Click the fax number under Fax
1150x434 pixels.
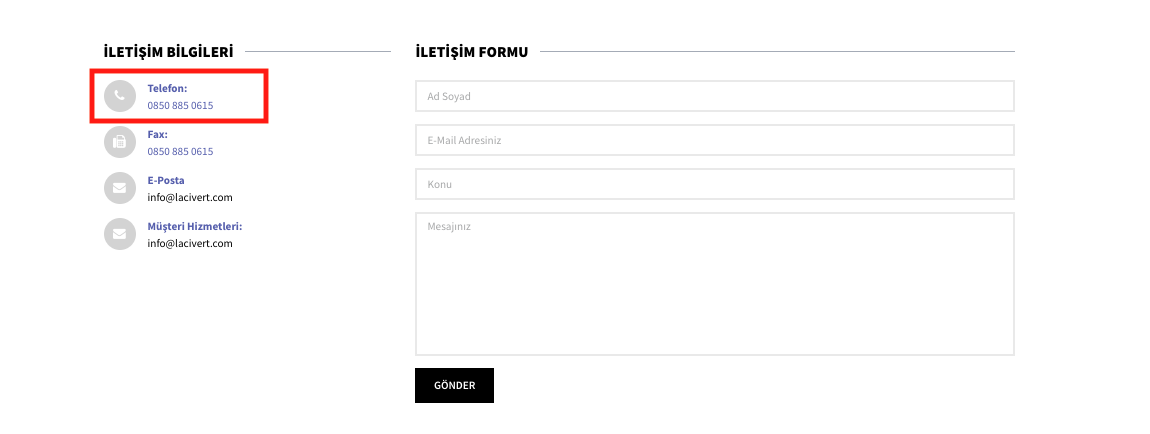coord(180,151)
